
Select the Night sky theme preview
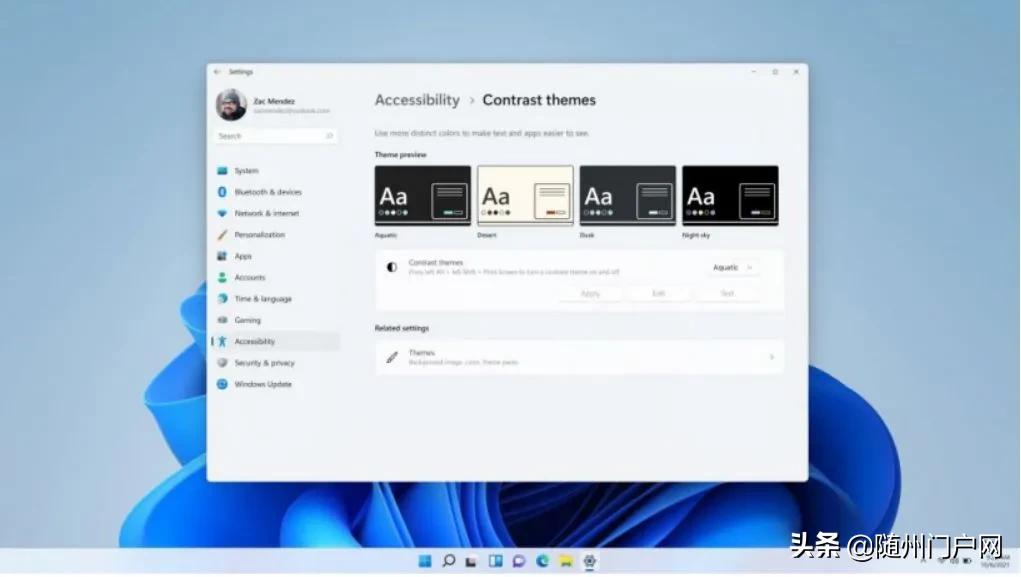730,197
